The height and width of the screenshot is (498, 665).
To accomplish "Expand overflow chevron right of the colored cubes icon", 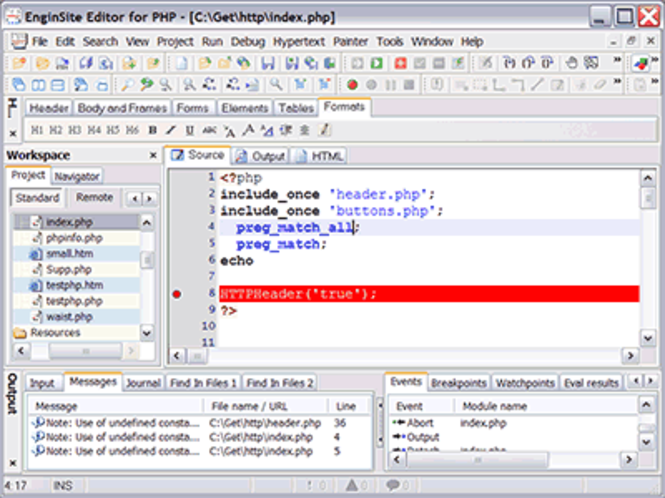I will tap(655, 59).
